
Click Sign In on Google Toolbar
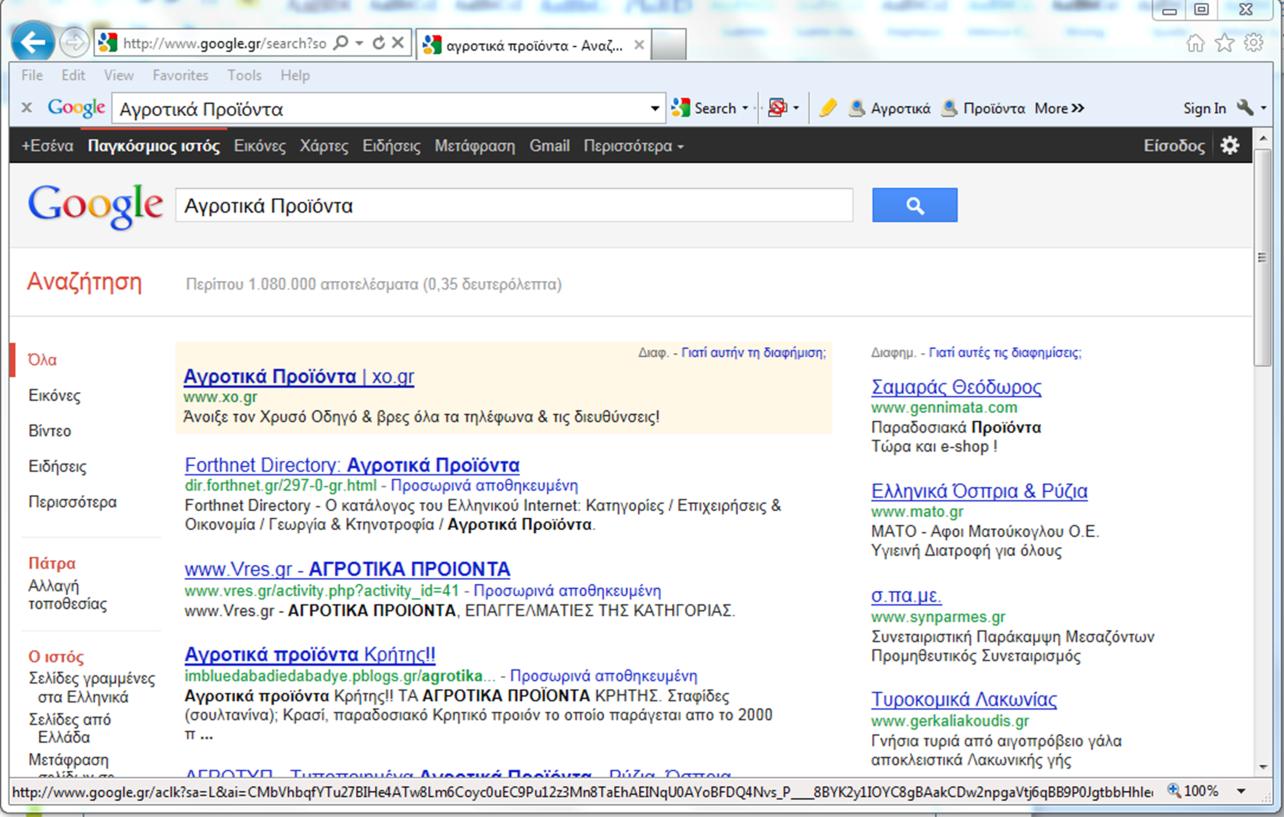coord(1204,108)
